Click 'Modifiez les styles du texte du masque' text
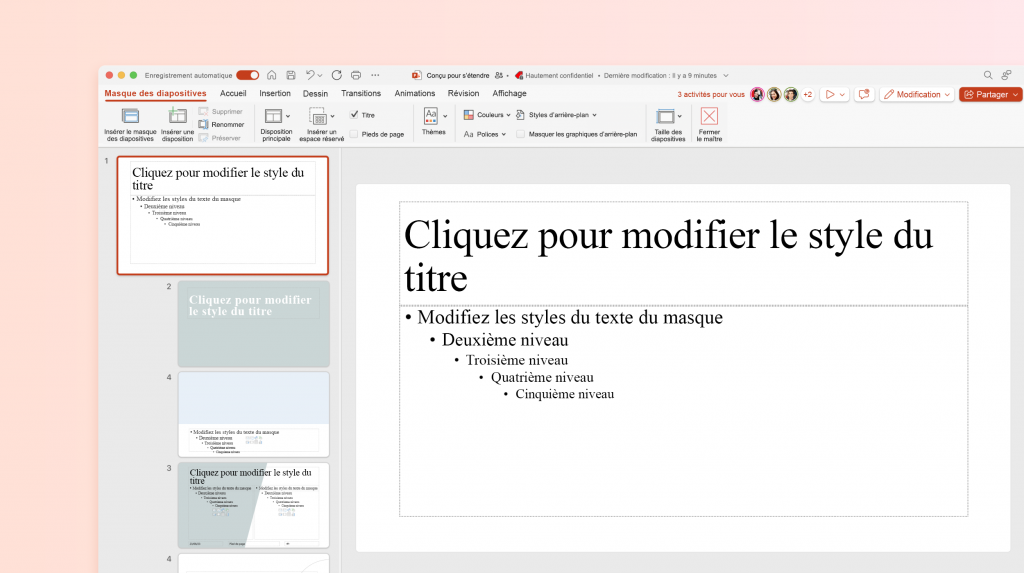This screenshot has height=573, width=1024. point(569,318)
